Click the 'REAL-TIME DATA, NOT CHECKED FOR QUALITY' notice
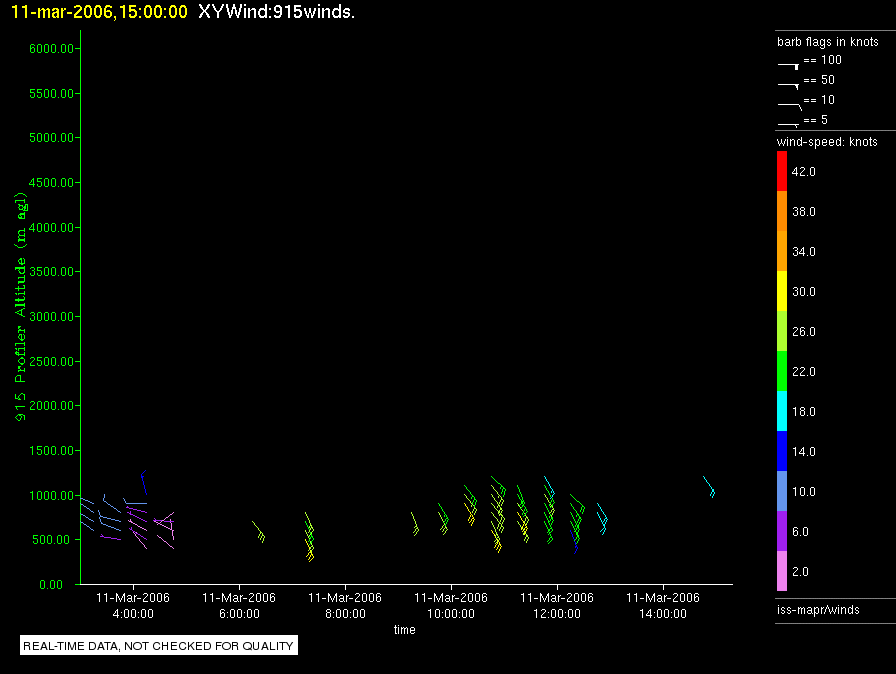This screenshot has height=674, width=896. point(158,646)
